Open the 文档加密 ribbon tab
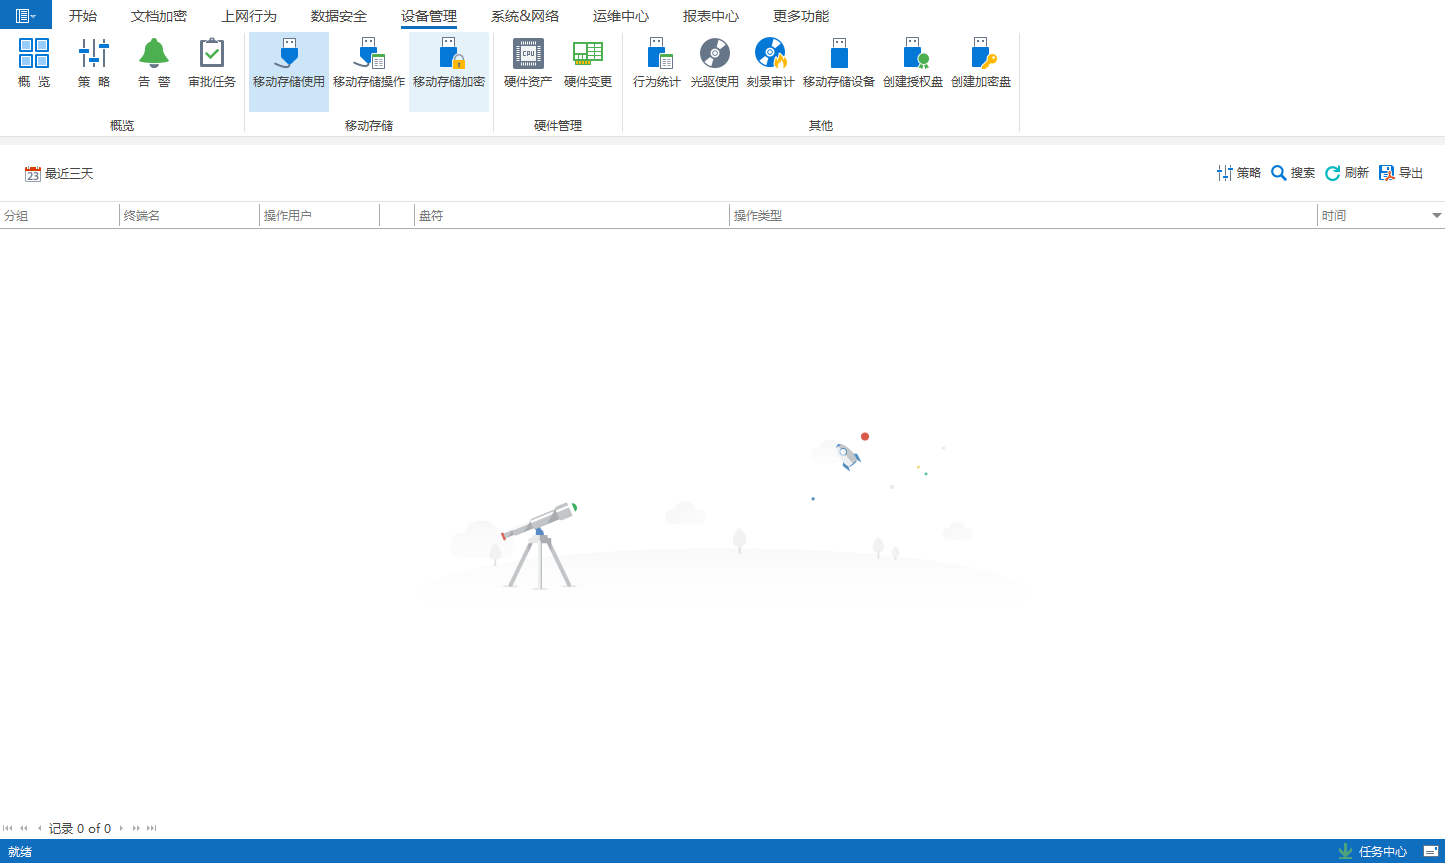Viewport: 1445px width, 863px height. [159, 16]
